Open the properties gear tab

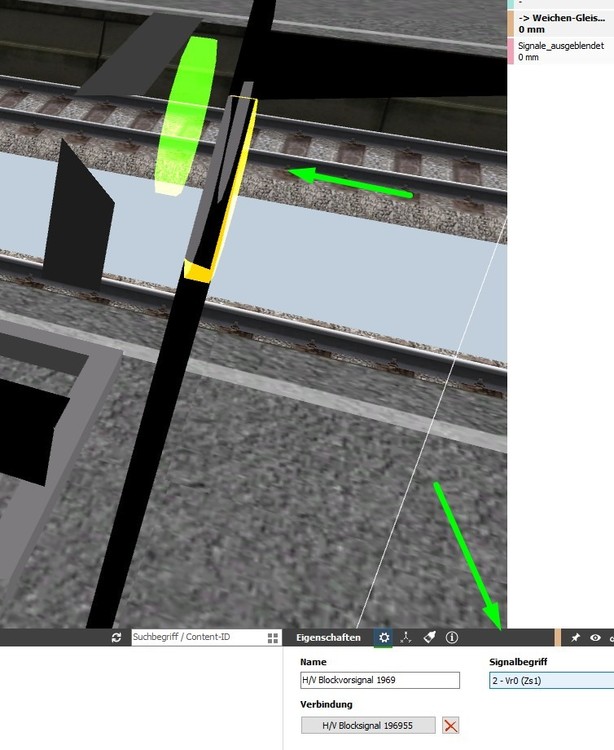(384, 638)
